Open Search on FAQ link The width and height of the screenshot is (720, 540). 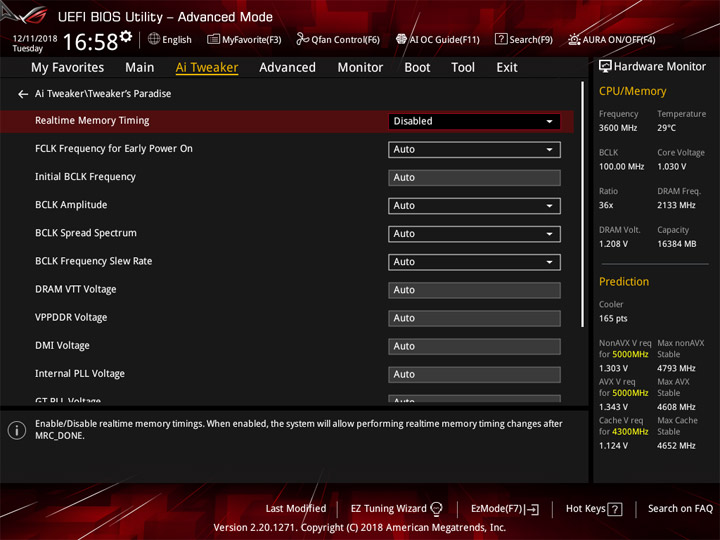(x=680, y=509)
